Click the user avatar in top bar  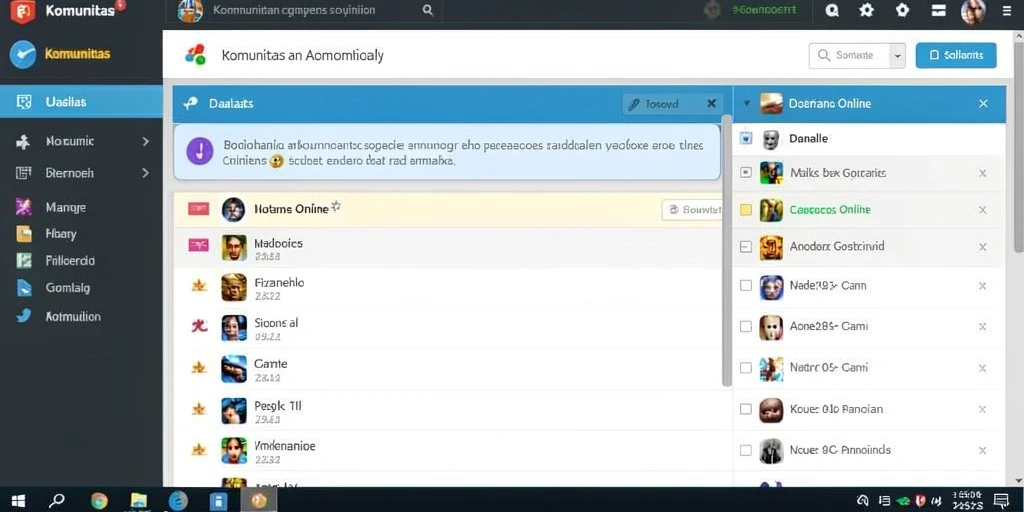point(973,11)
